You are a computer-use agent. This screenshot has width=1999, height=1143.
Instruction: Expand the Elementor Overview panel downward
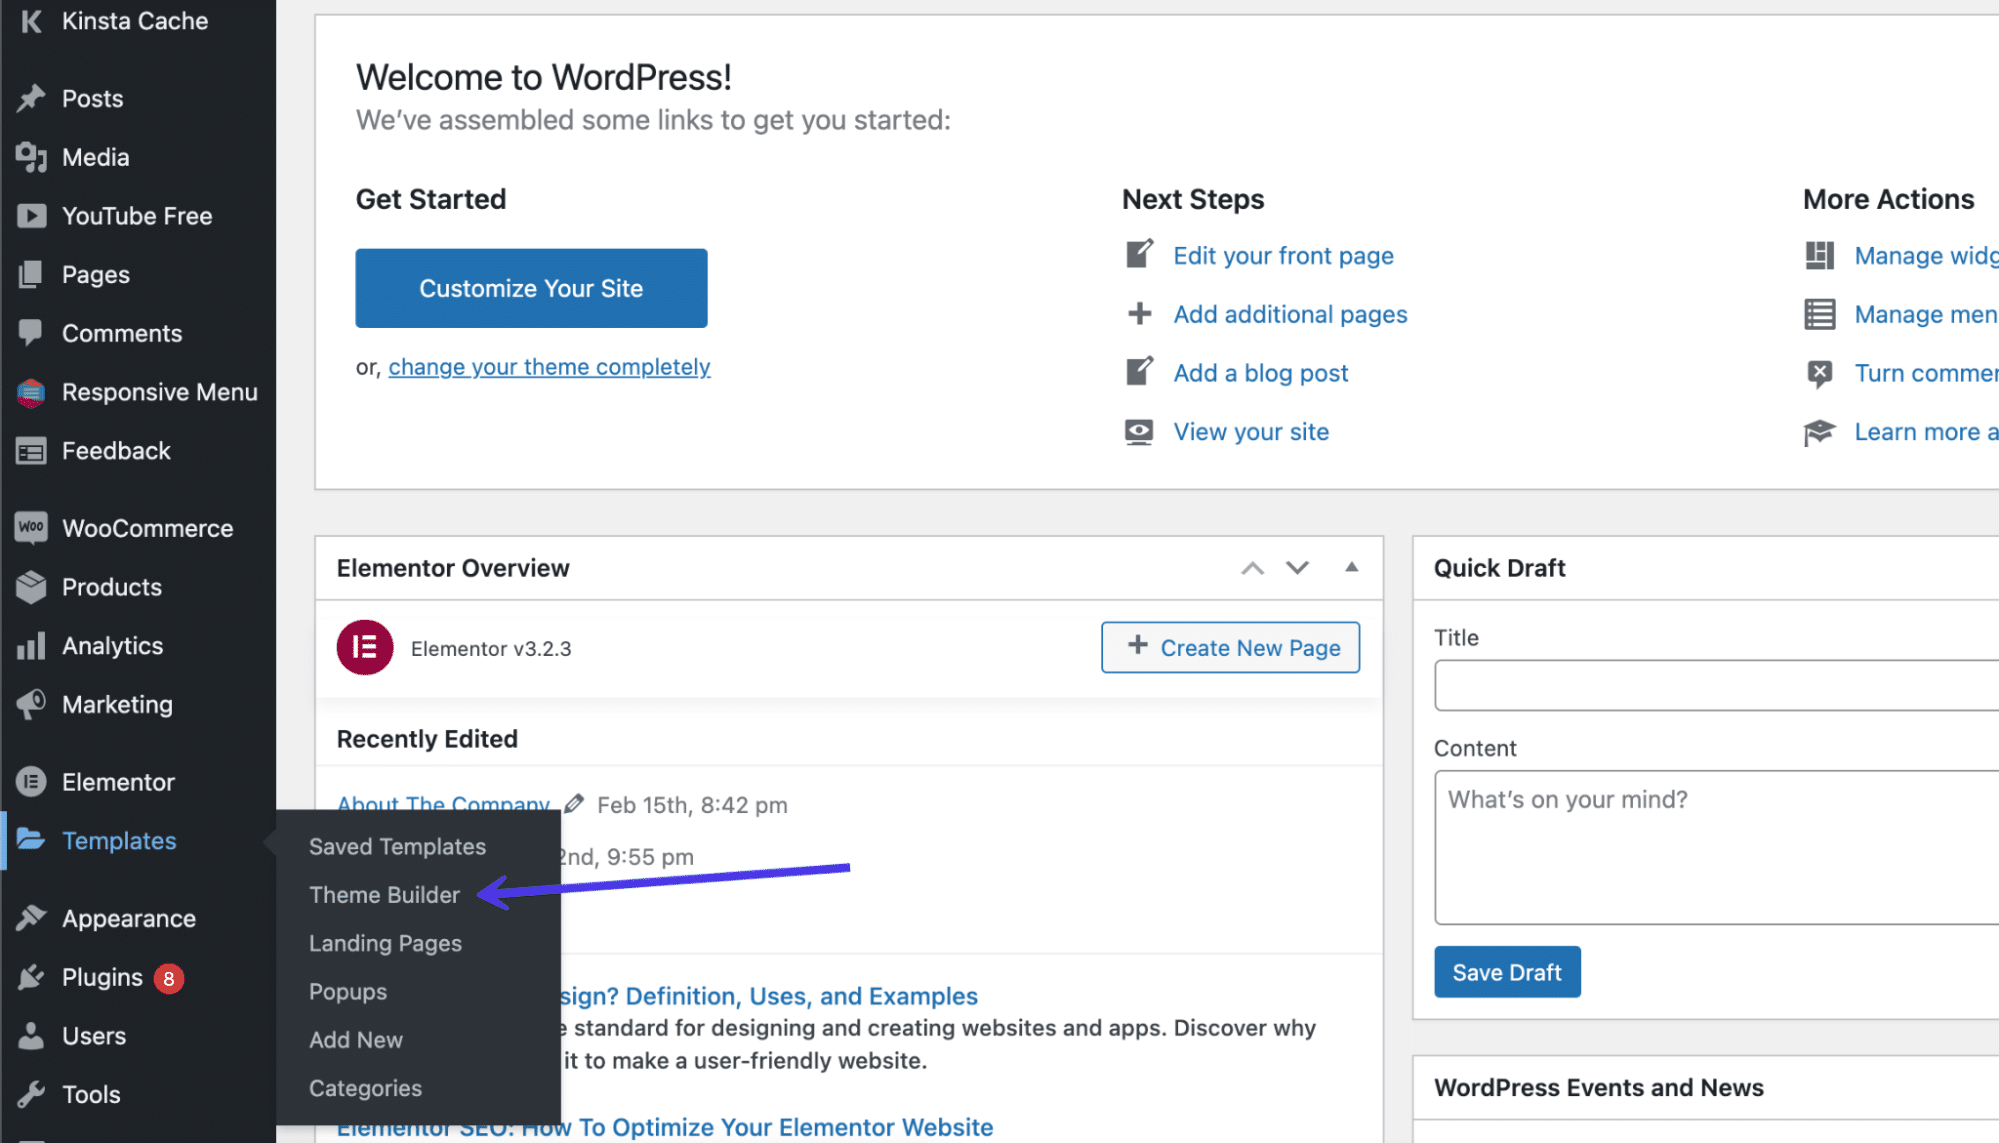[1296, 568]
